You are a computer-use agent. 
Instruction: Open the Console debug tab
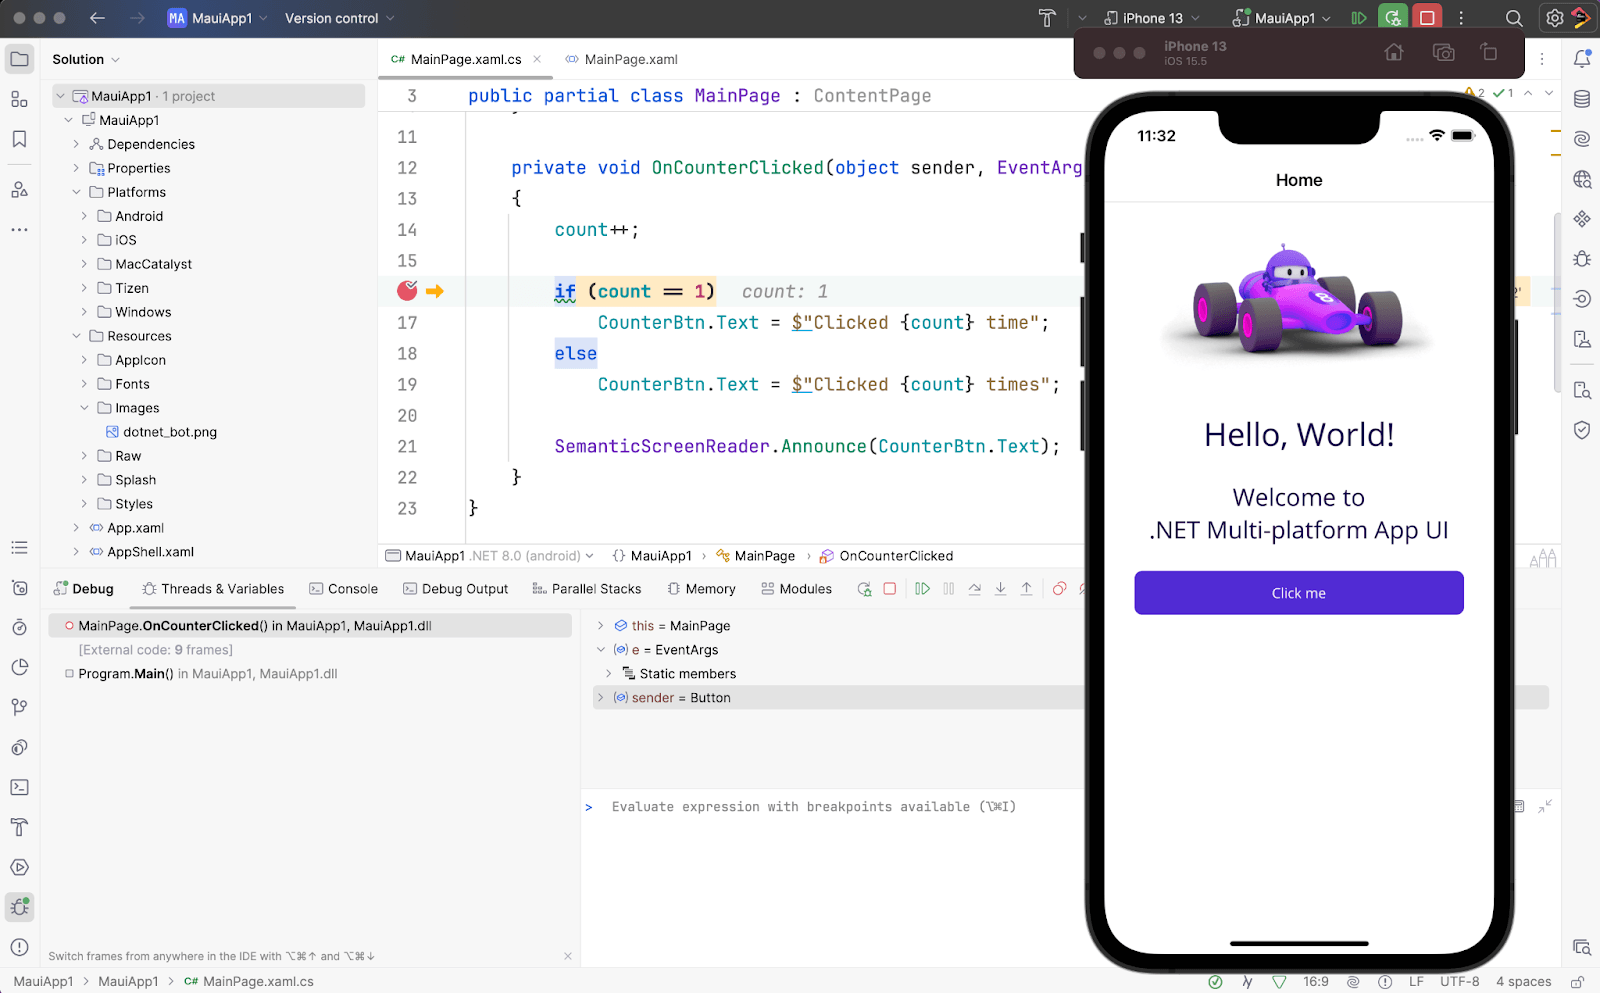point(344,589)
